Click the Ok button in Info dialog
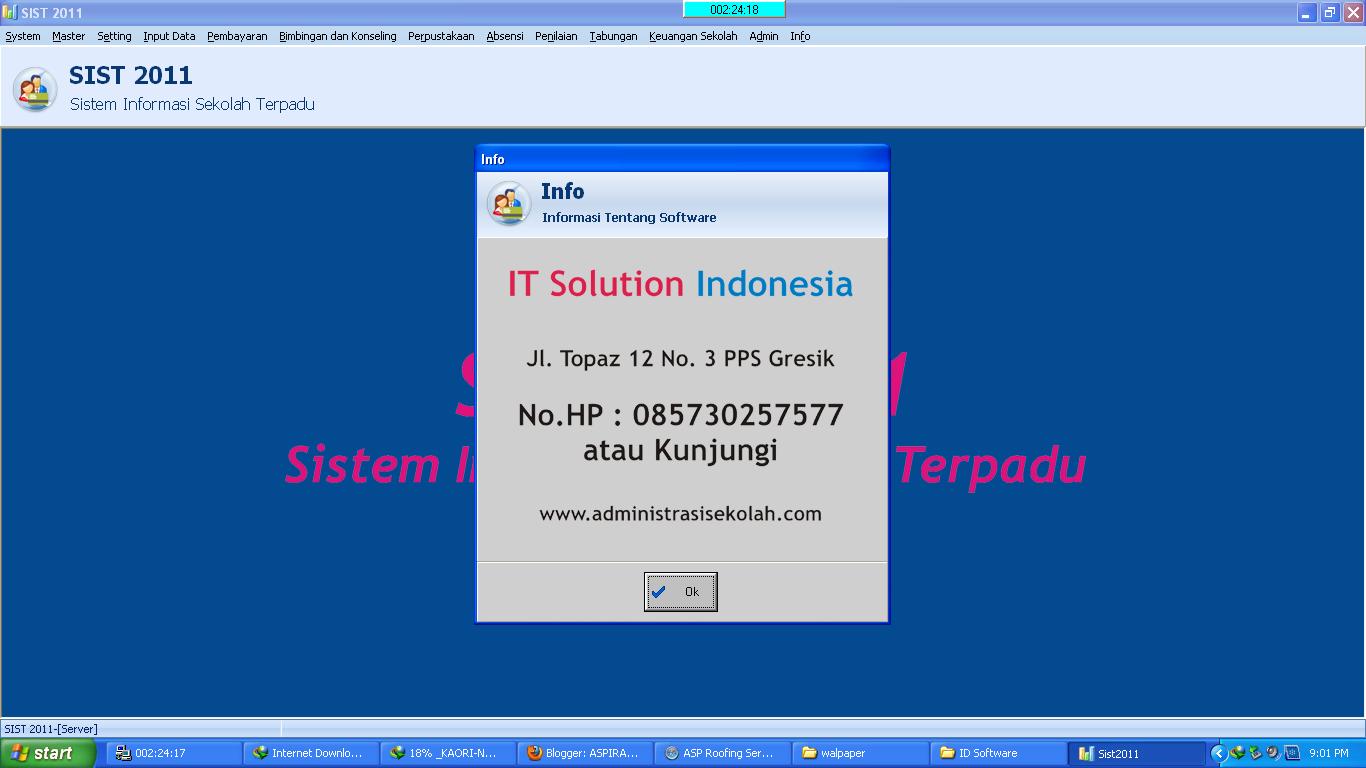This screenshot has width=1366, height=768. point(680,592)
